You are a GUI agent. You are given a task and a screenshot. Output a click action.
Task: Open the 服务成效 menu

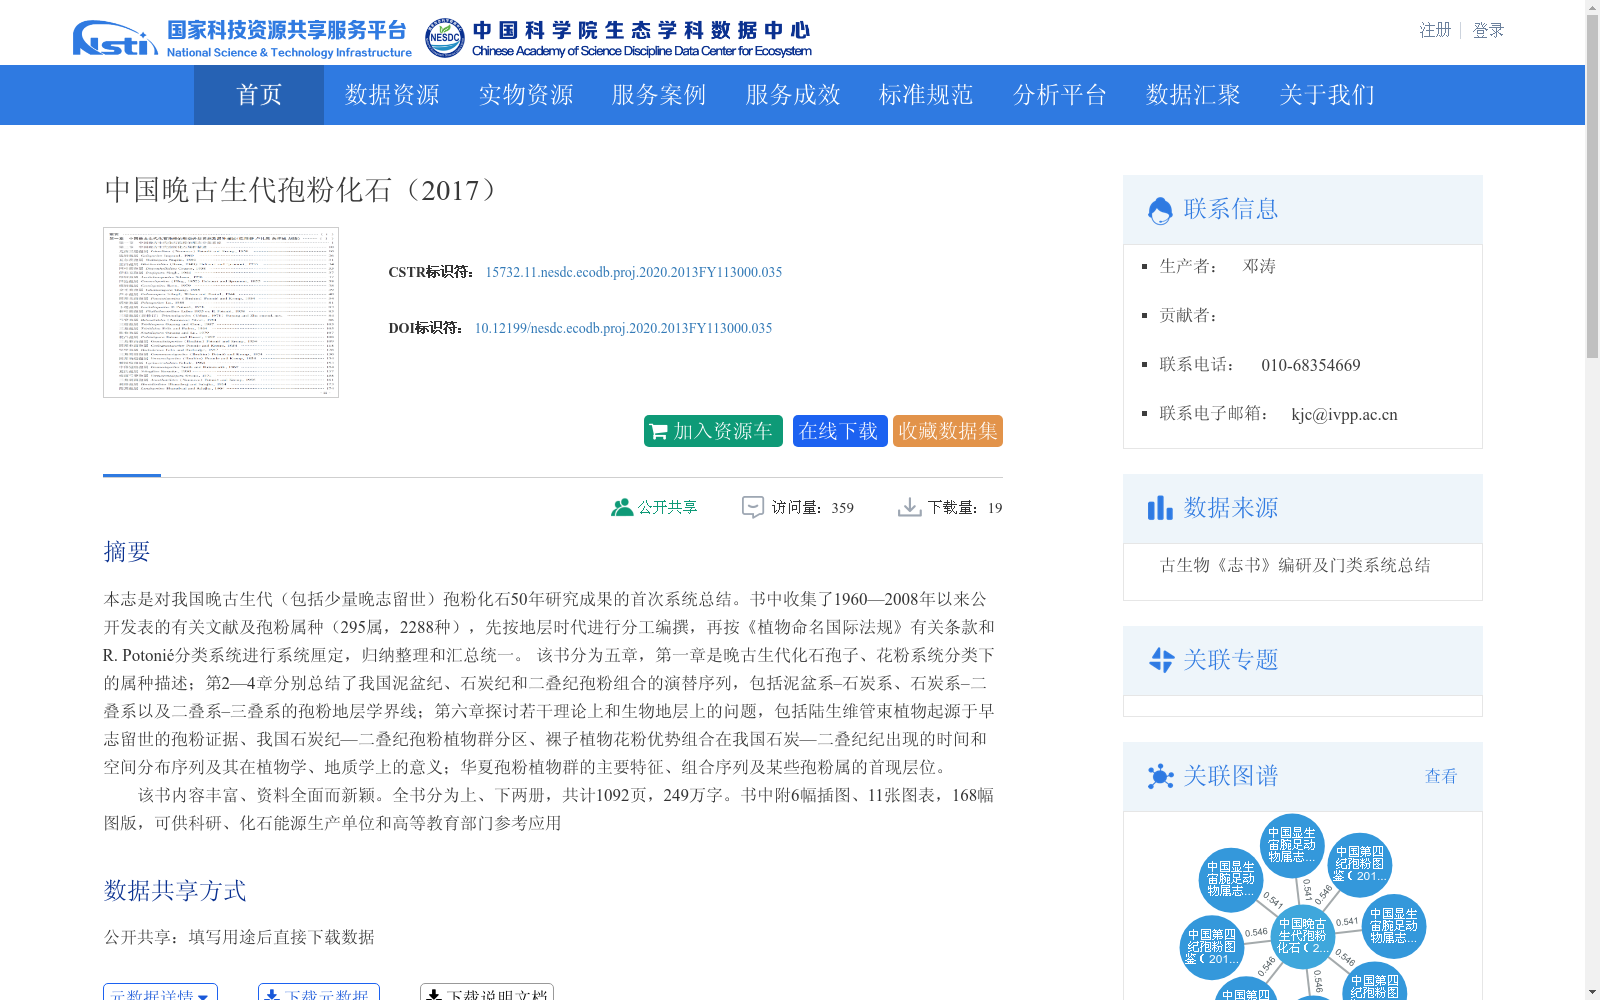tap(793, 95)
